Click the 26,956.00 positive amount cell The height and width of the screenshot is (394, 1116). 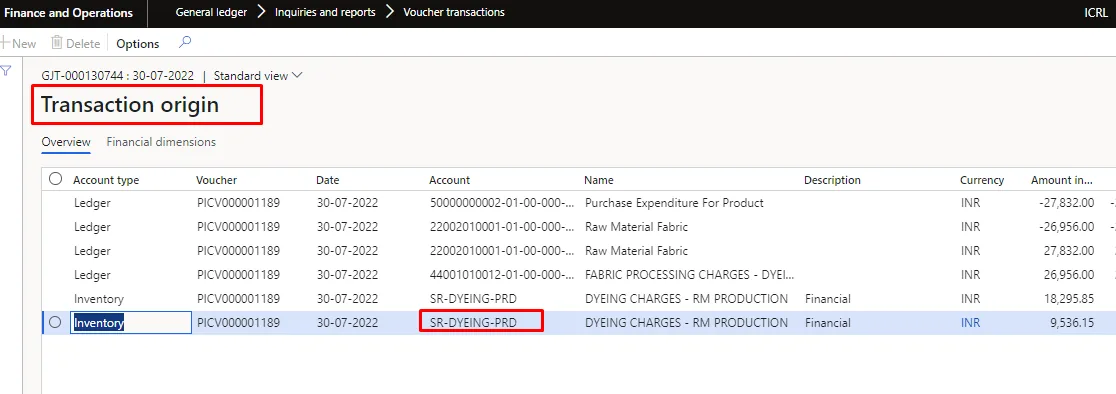point(1068,275)
